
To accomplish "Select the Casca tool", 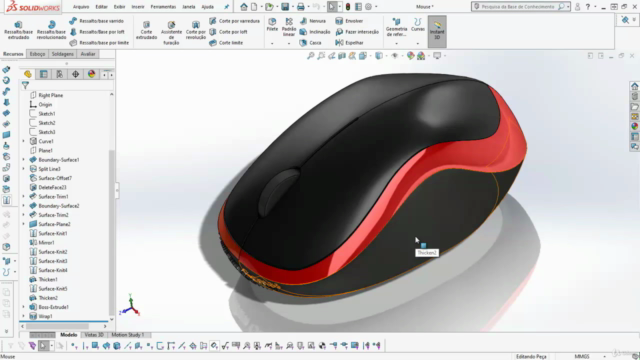I will tap(311, 42).
